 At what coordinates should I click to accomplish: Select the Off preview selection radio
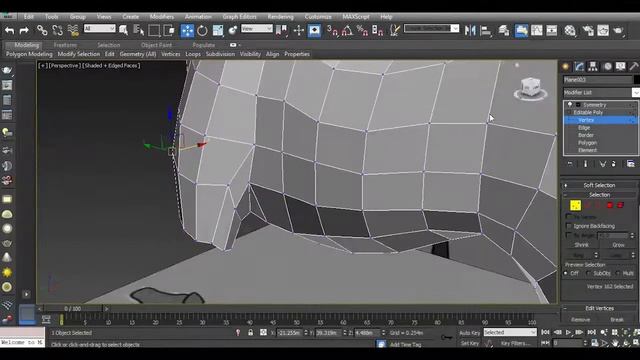click(x=566, y=273)
